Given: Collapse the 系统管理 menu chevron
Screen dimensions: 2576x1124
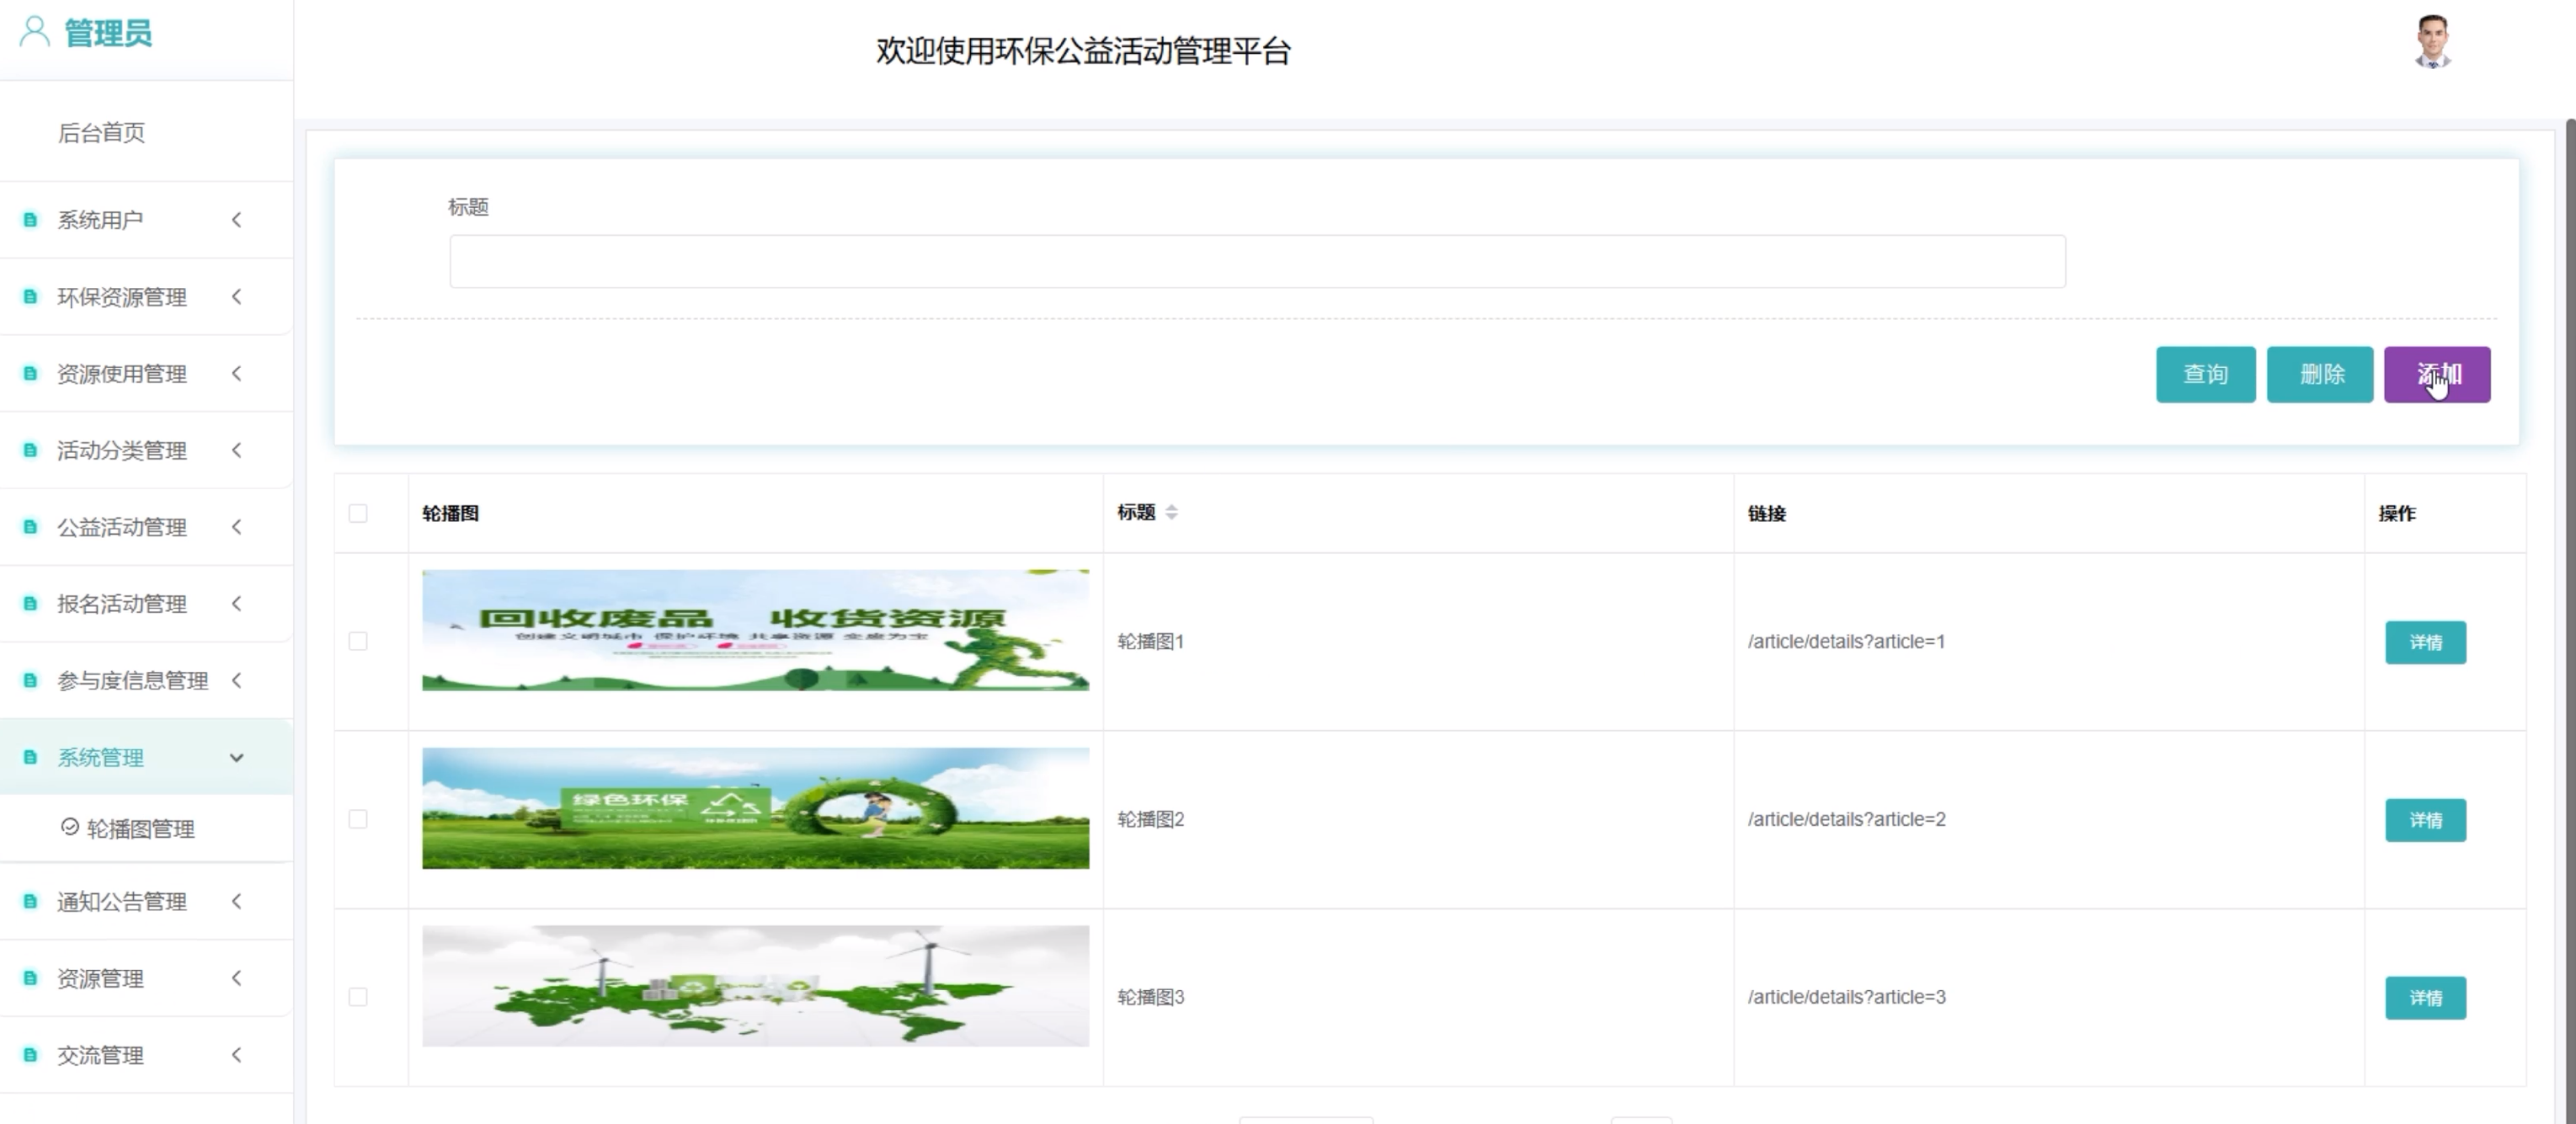Looking at the screenshot, I should coord(237,757).
